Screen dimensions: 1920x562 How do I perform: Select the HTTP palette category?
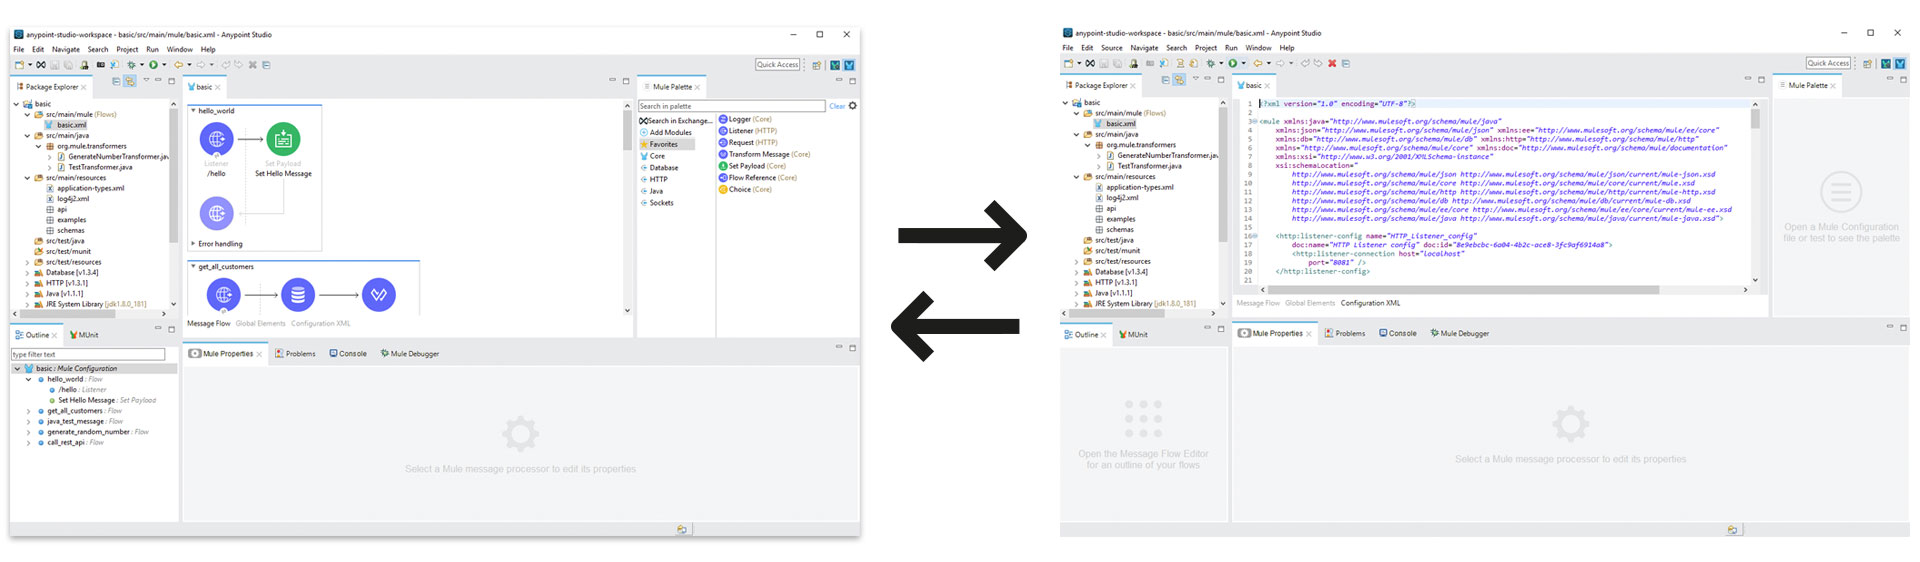tap(654, 179)
